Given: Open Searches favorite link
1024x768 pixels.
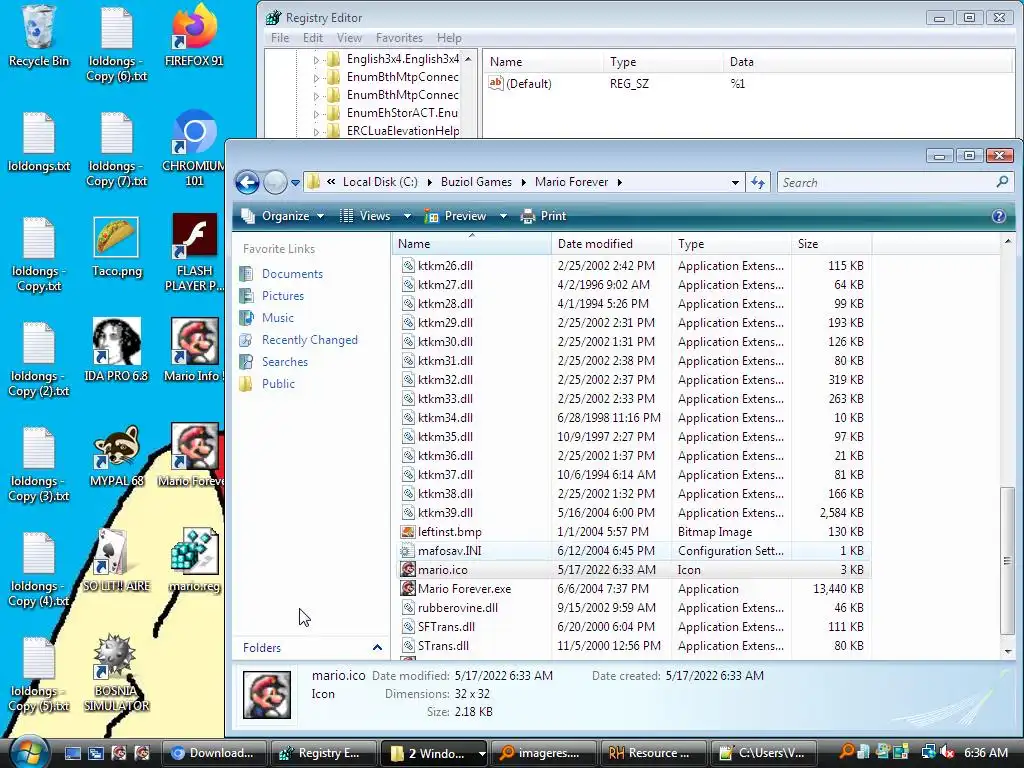Looking at the screenshot, I should (285, 362).
